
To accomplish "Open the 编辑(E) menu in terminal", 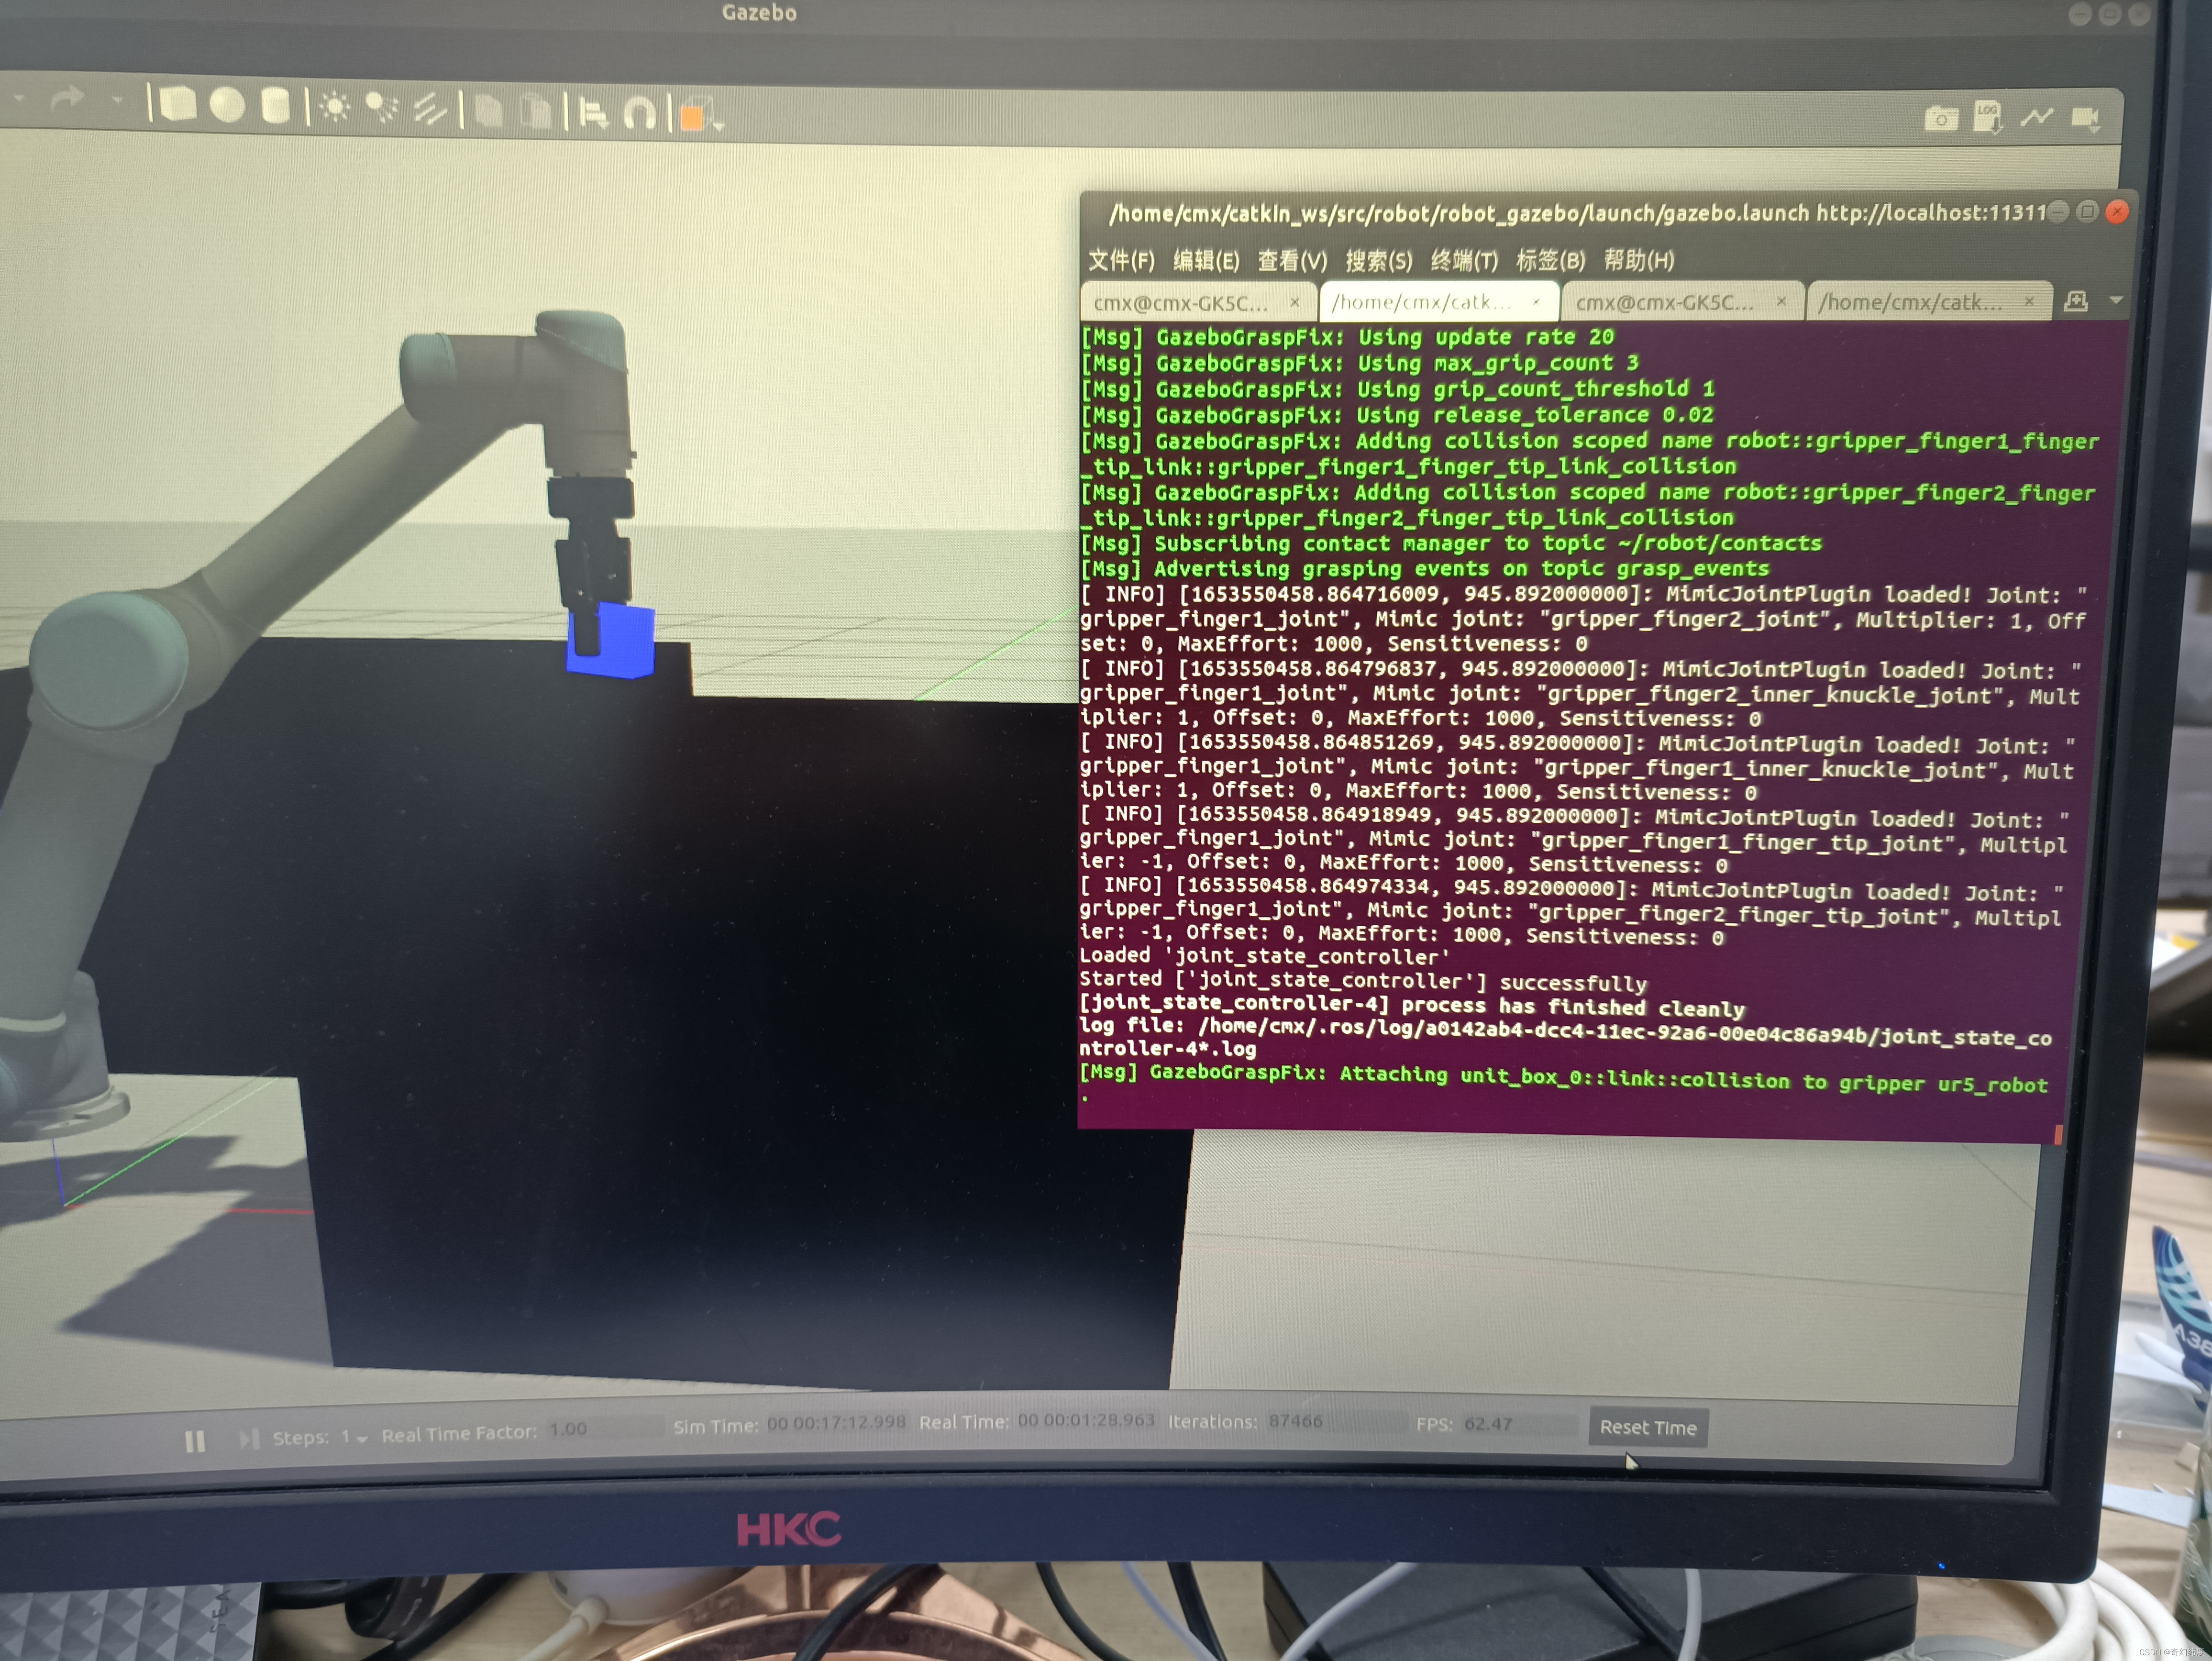I will (1206, 261).
